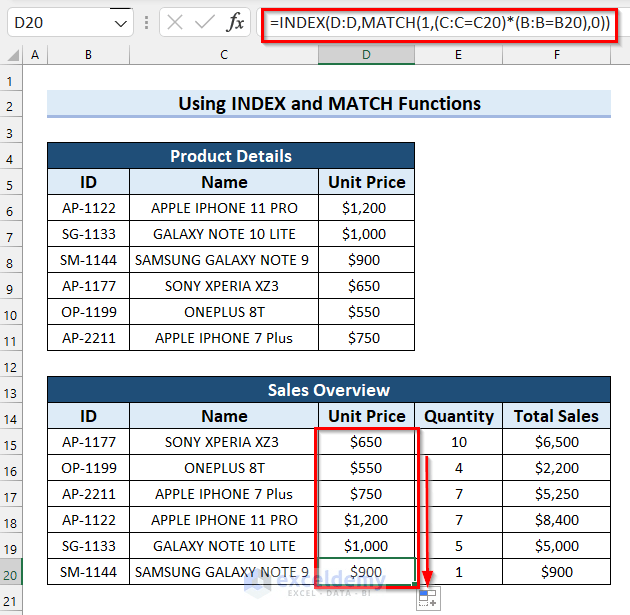The image size is (630, 615).
Task: Select Quantity cell 4 in row 16
Action: point(458,468)
